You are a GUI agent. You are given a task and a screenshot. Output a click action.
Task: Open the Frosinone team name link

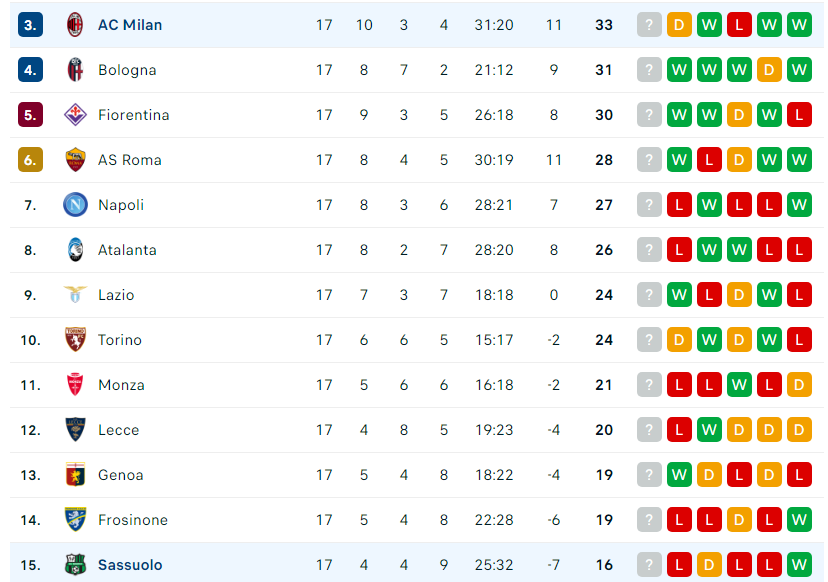[133, 520]
